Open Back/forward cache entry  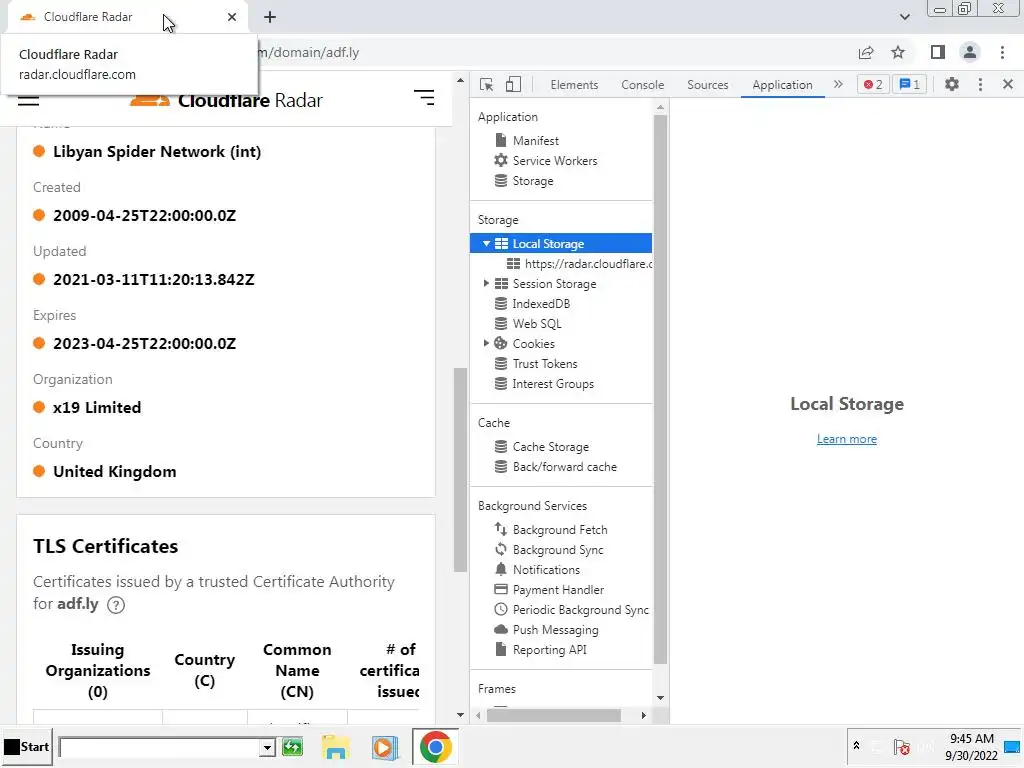564,467
